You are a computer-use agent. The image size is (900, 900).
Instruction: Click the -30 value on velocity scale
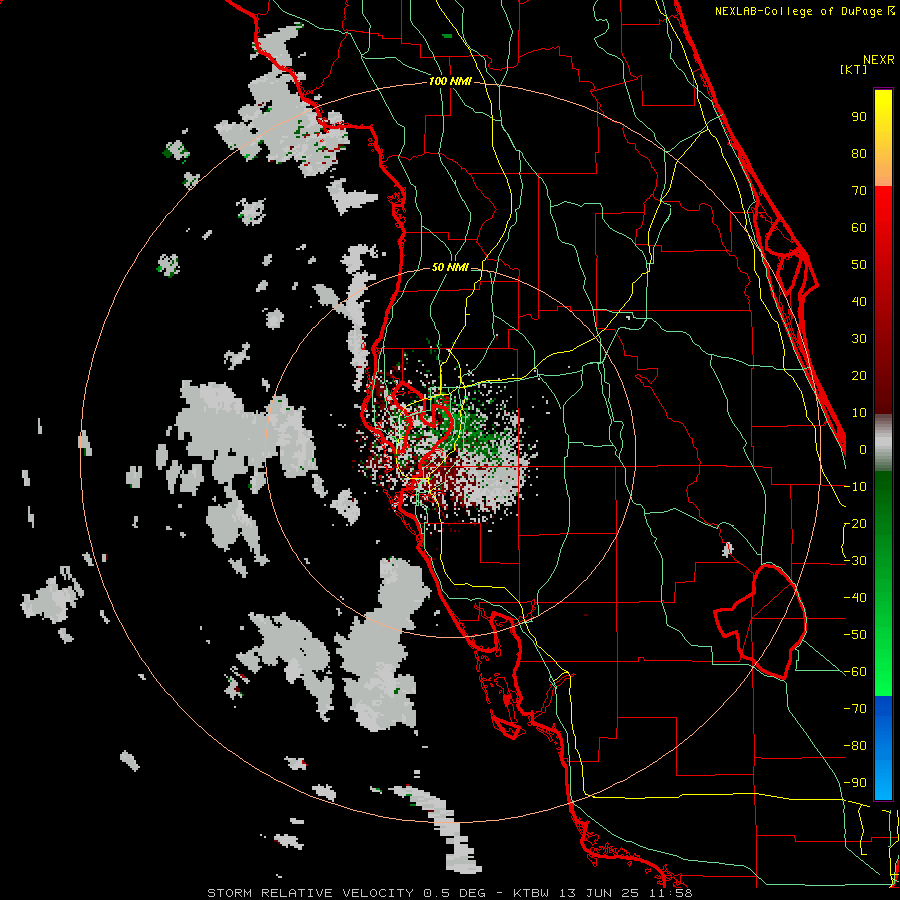coord(855,561)
